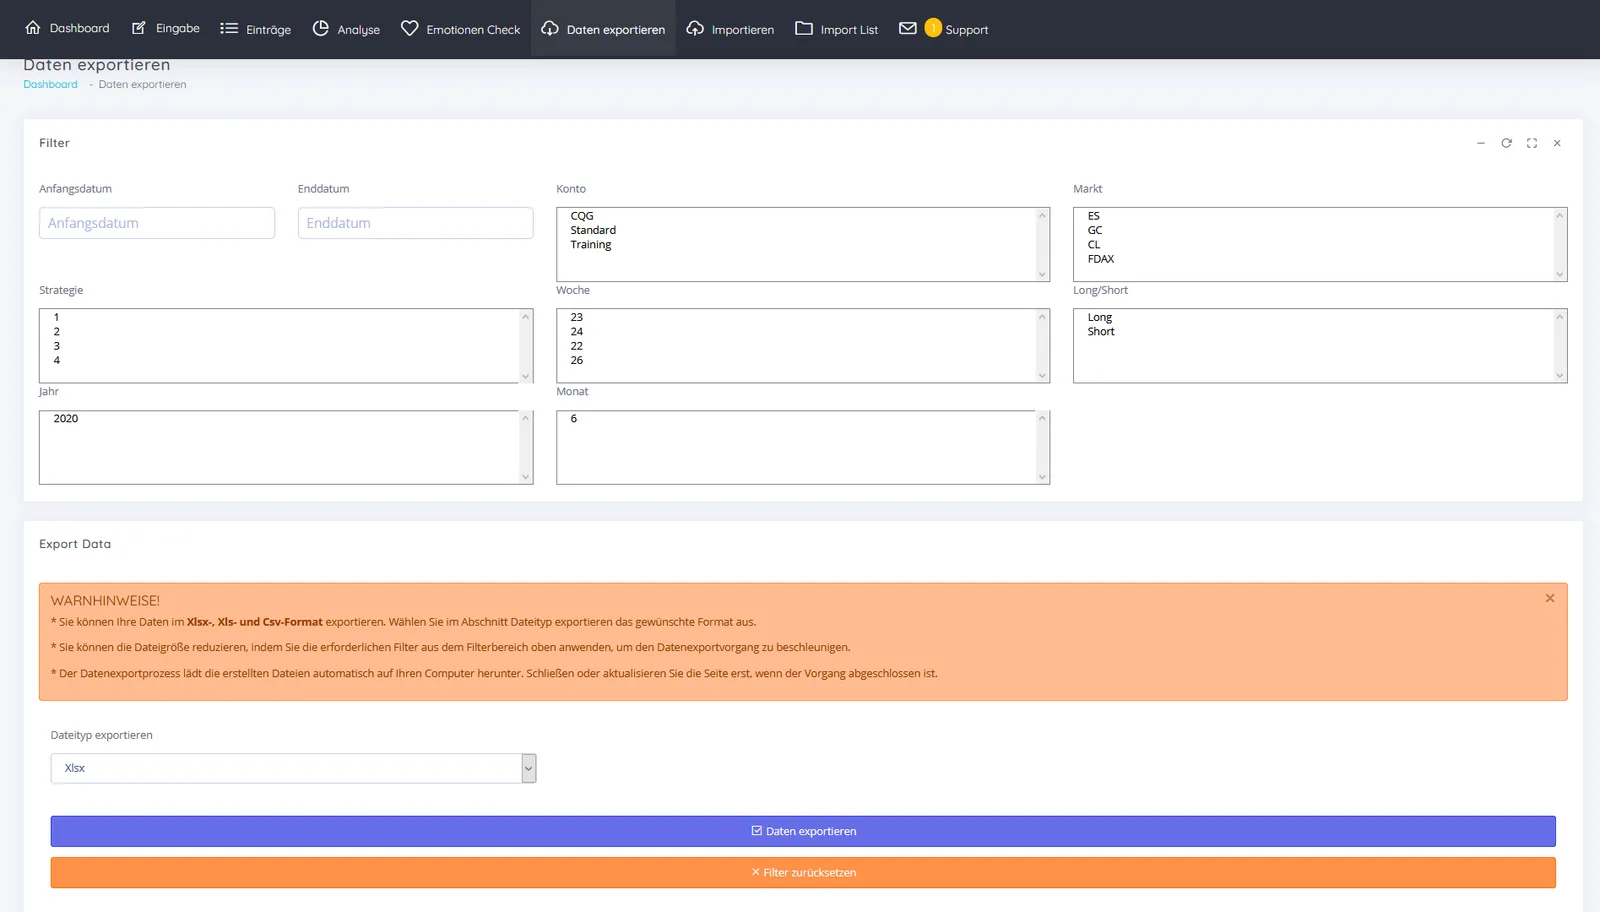Screen dimensions: 1600x912
Task: Open the Dateityp exportieren dropdown
Action: point(293,768)
